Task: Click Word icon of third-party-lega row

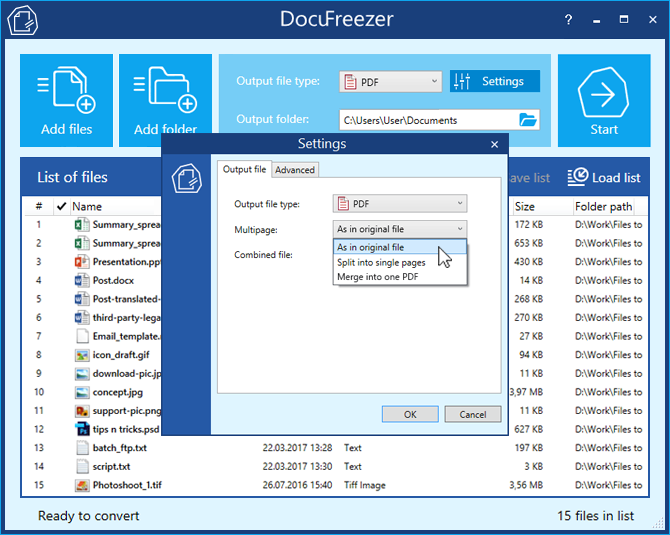Action: pyautogui.click(x=82, y=317)
